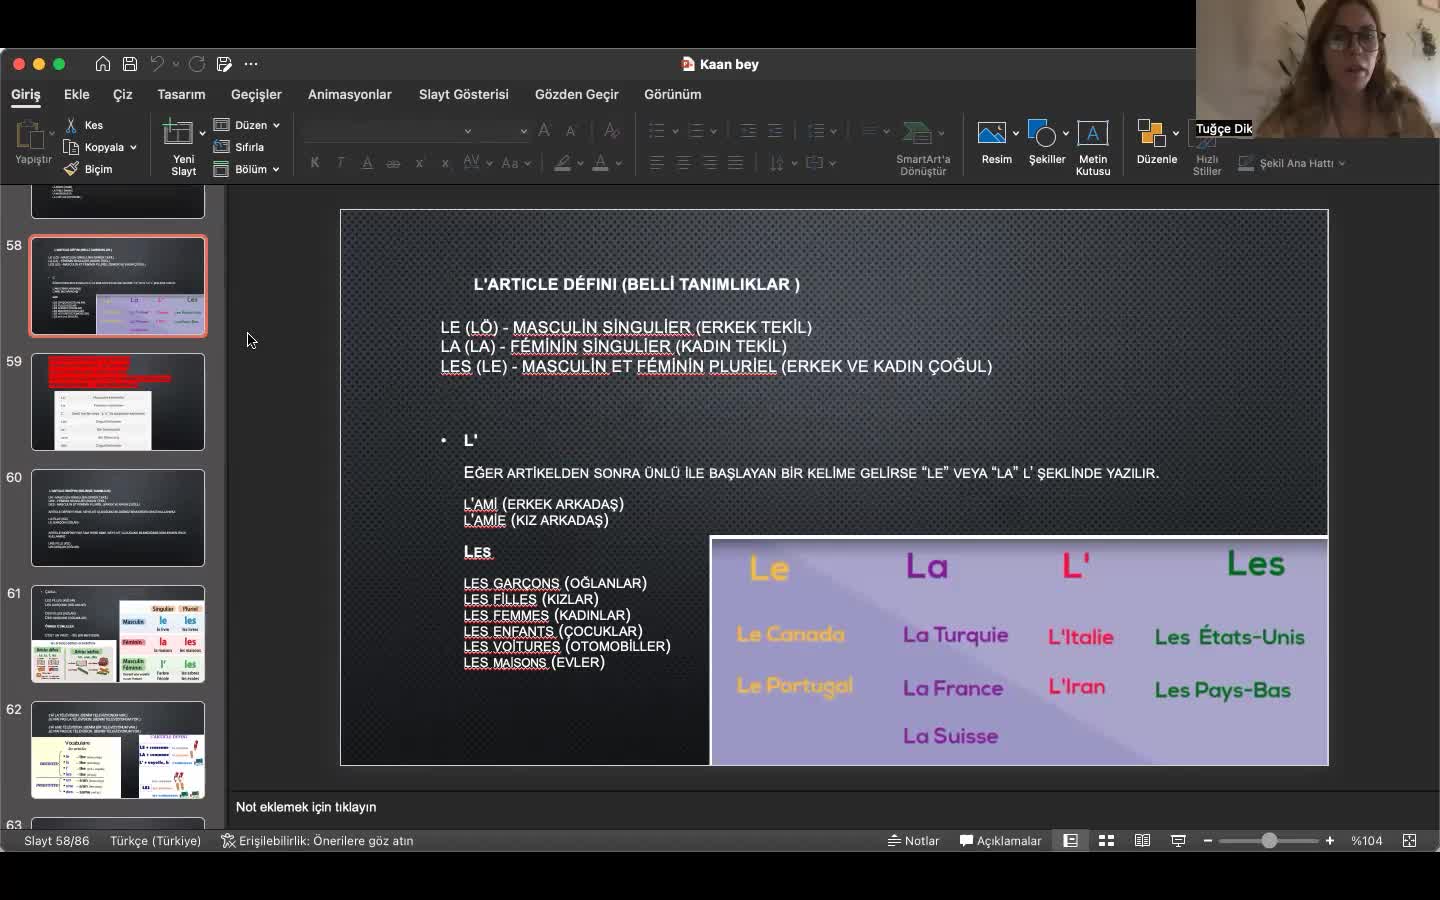Expand the bullet list dropdown arrow

click(675, 131)
